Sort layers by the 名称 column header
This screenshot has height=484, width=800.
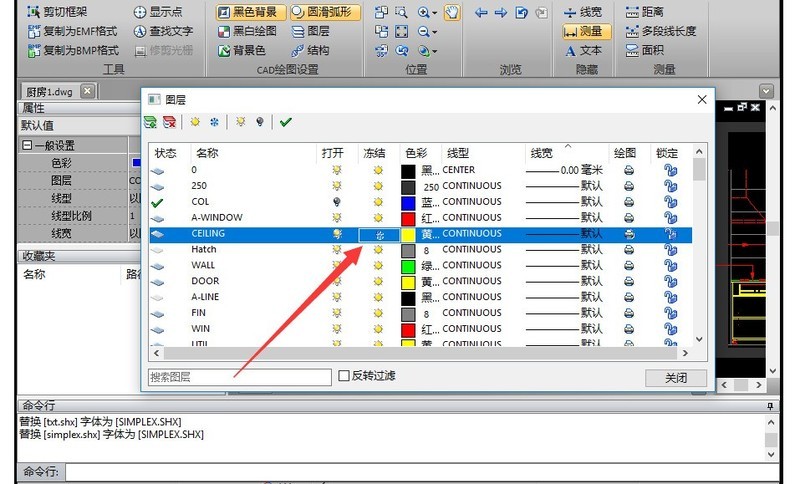(254, 153)
